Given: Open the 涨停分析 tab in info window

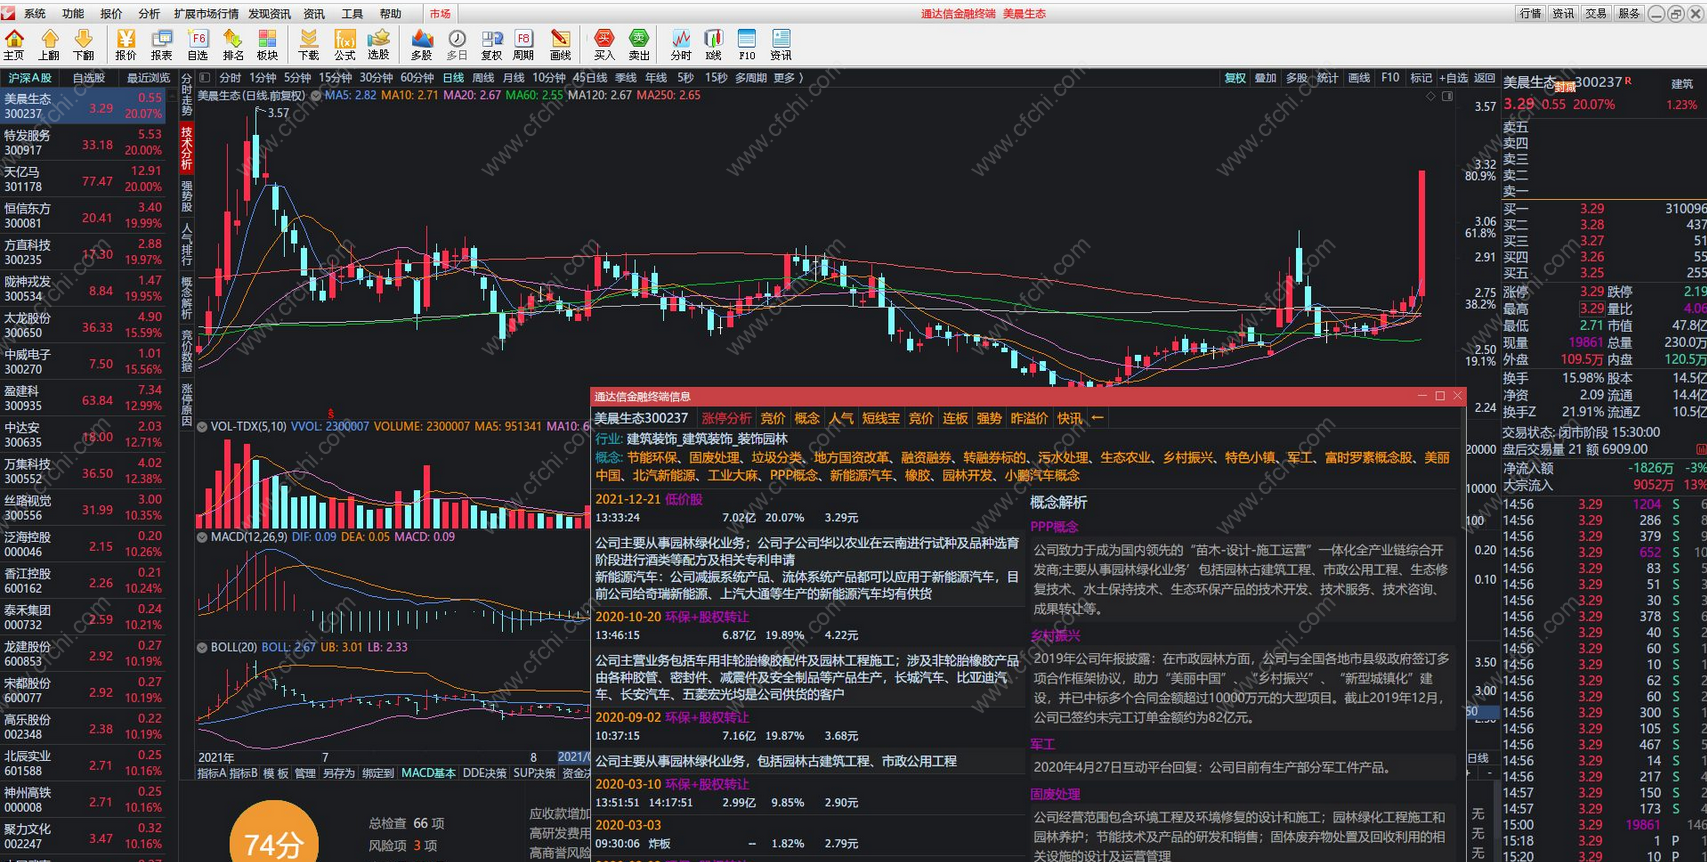Looking at the screenshot, I should coord(726,418).
